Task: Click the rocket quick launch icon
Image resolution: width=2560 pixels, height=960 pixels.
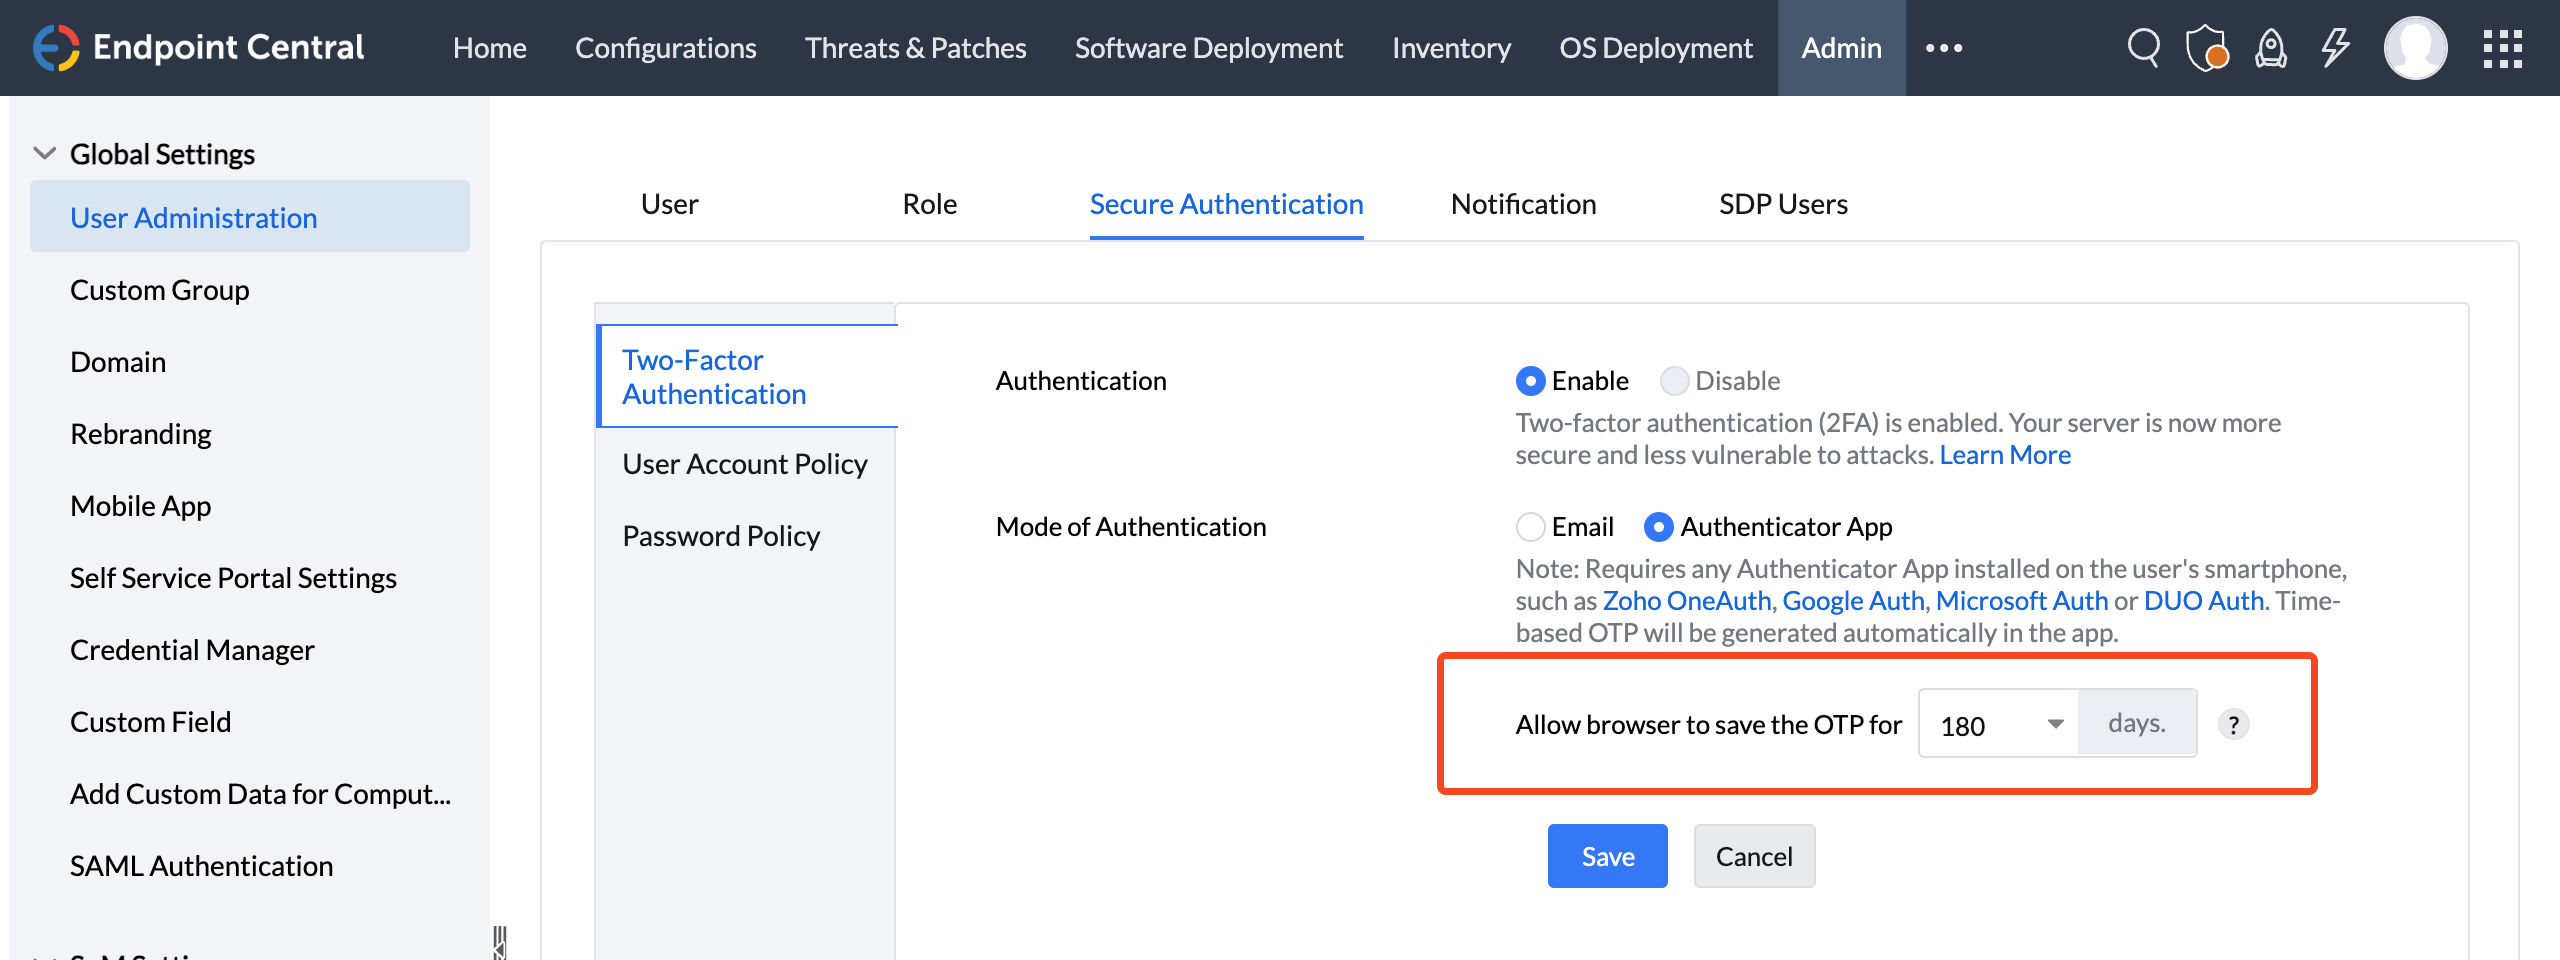Action: coord(2271,48)
